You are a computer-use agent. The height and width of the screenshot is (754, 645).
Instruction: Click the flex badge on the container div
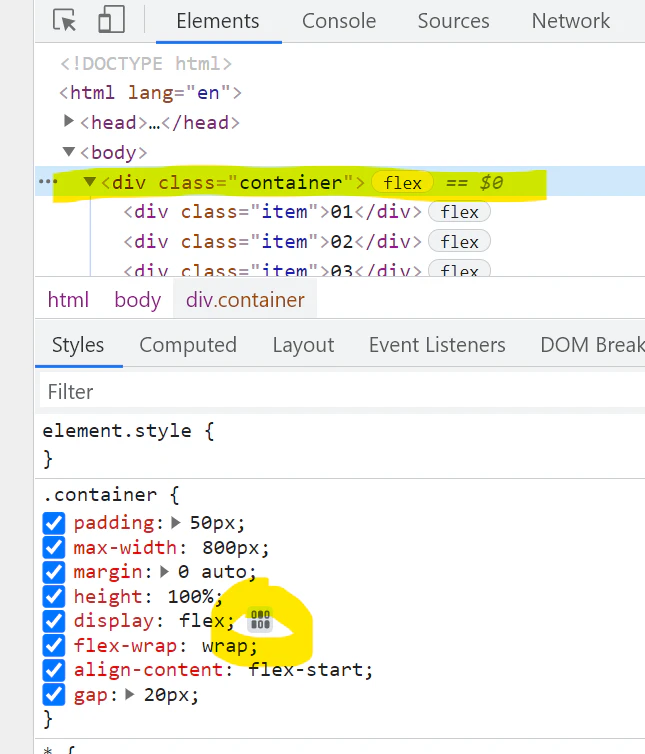(x=403, y=183)
